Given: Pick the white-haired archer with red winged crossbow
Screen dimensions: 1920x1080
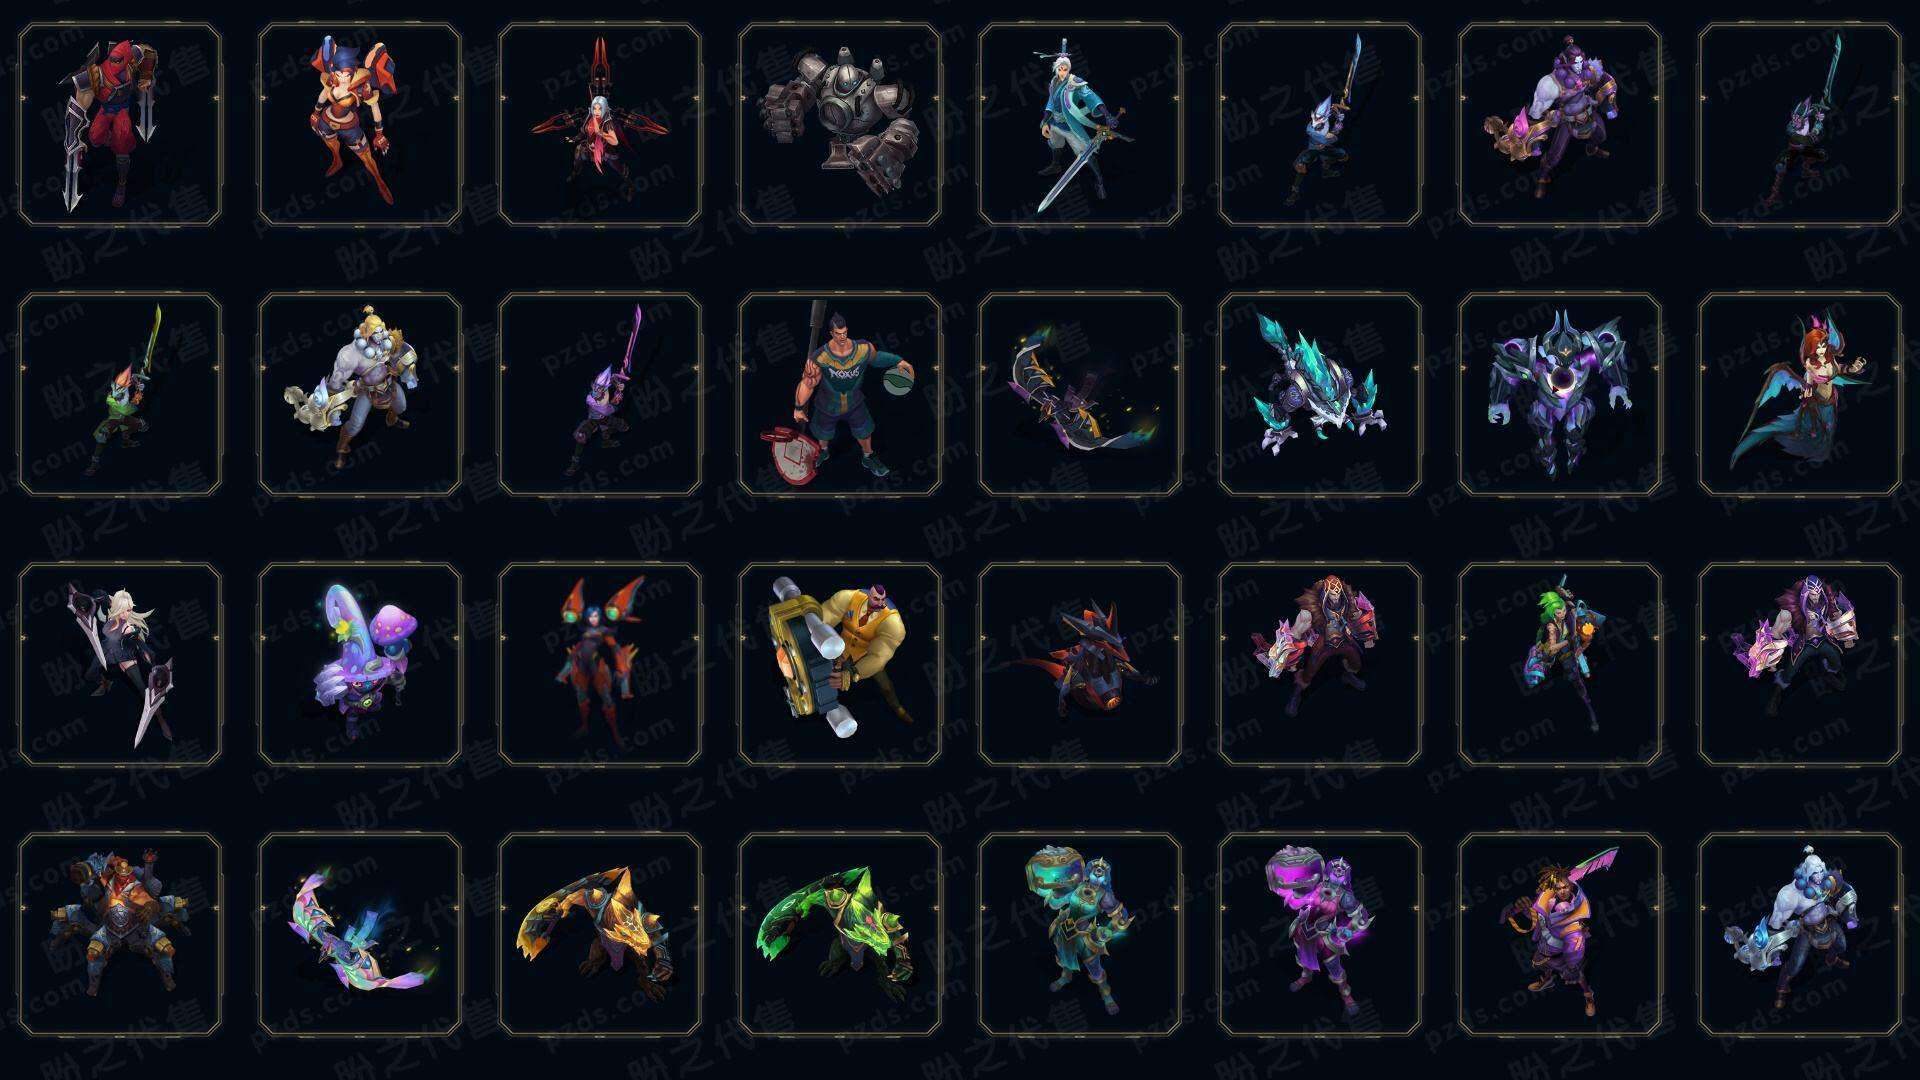Looking at the screenshot, I should coord(600,125).
